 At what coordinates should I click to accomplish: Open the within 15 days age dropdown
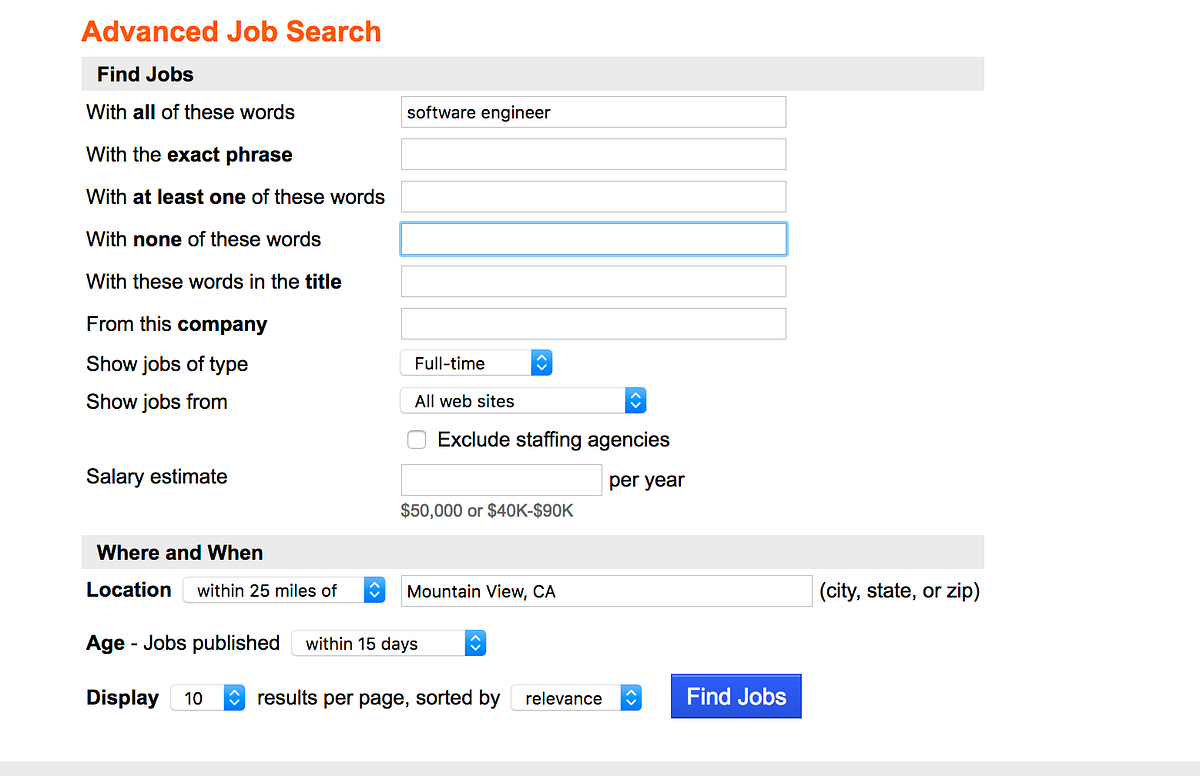(x=388, y=644)
